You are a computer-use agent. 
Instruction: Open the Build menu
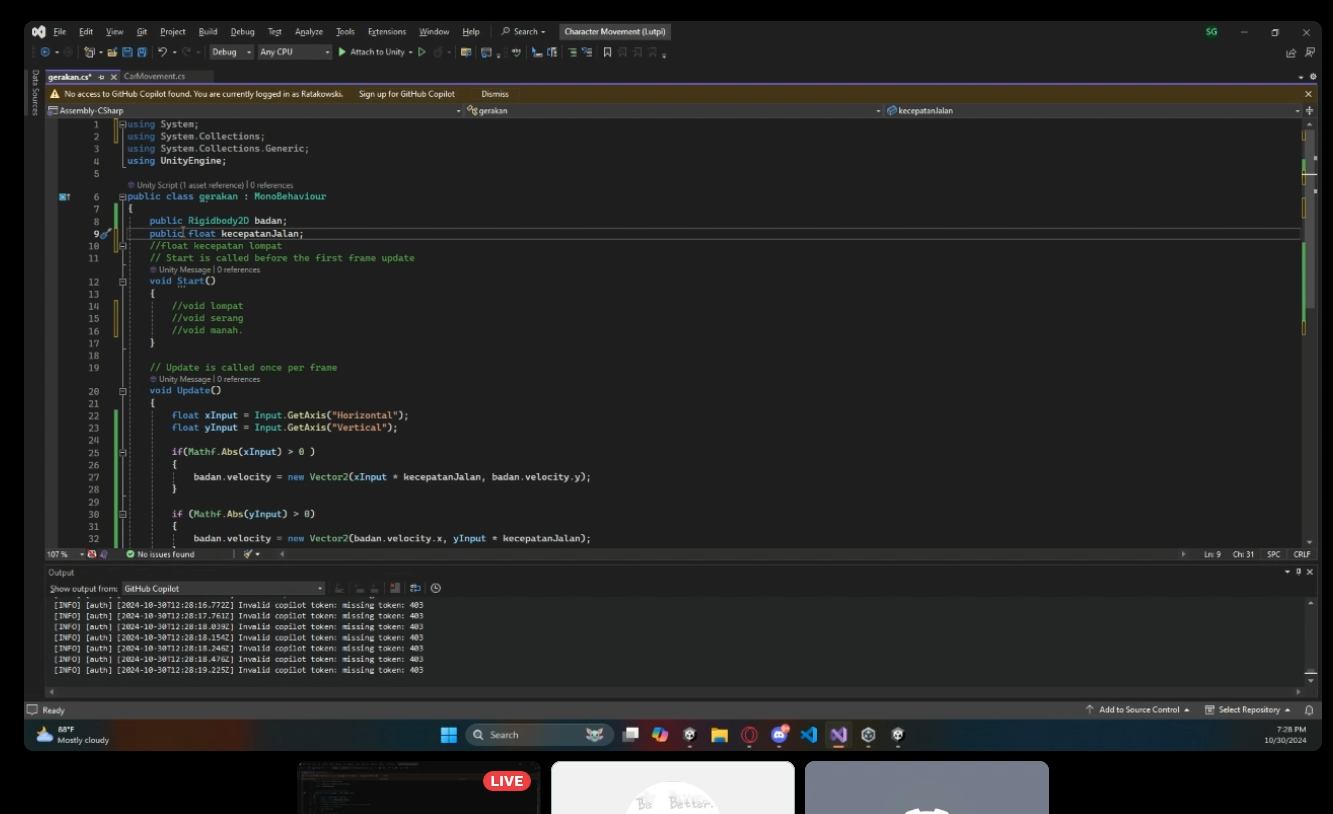[x=208, y=32]
